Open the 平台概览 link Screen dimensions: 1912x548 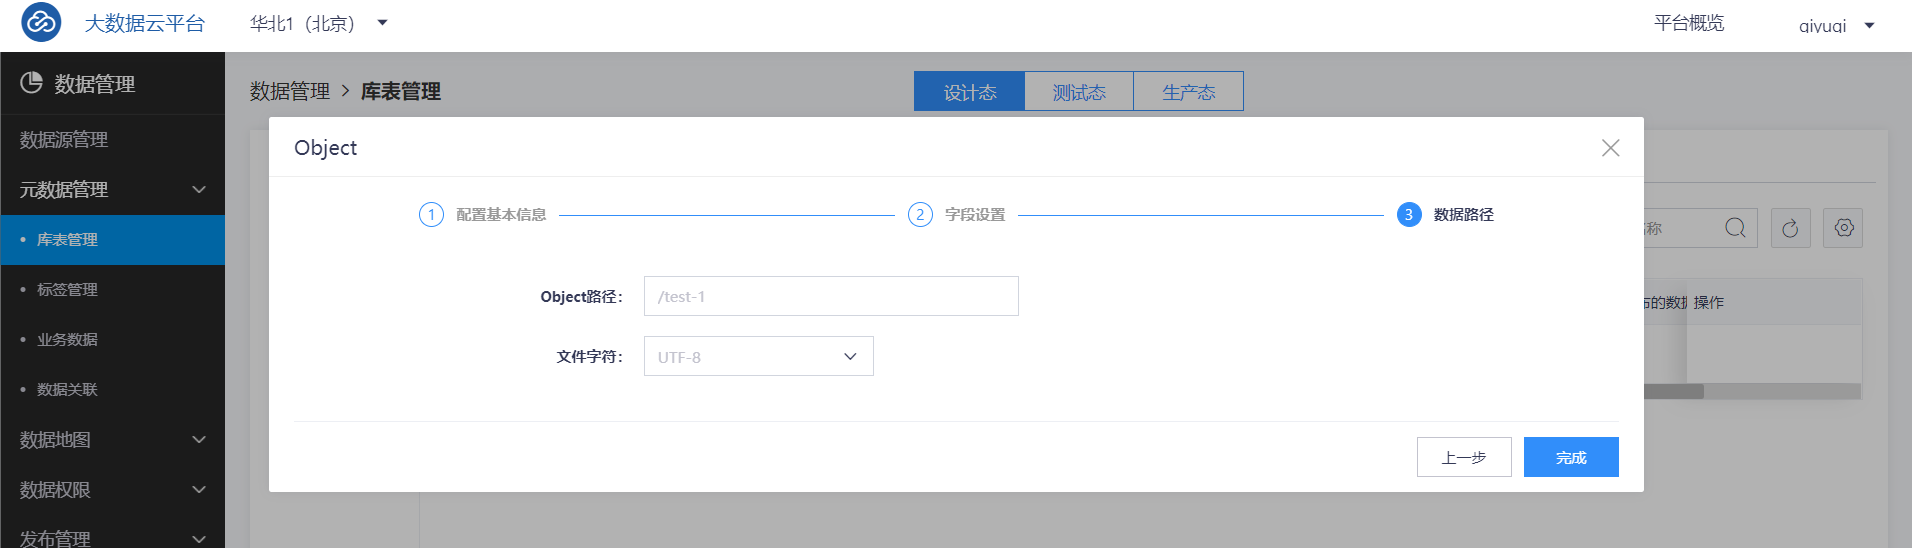(x=1689, y=23)
